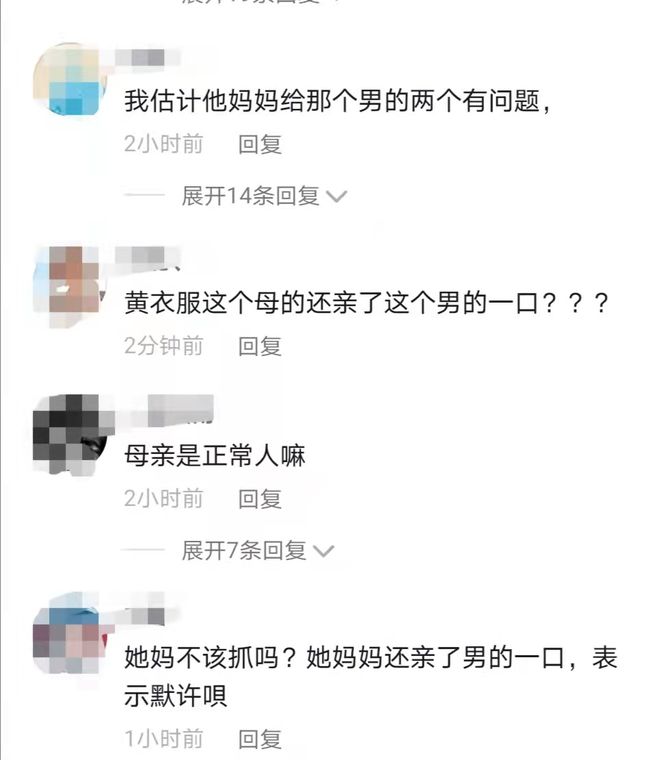660x760 pixels.
Task: Select comment text 母亲是正常人嘛
Action: [x=215, y=456]
